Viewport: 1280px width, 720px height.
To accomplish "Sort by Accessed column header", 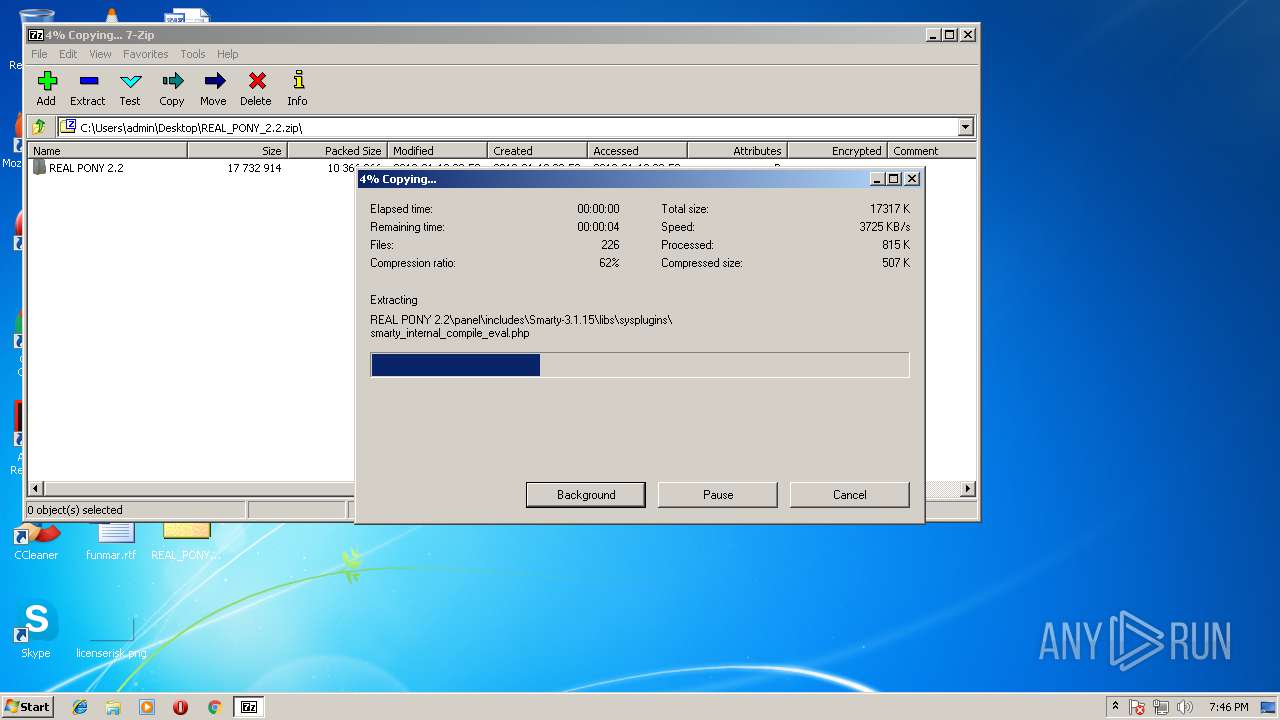I will click(638, 151).
